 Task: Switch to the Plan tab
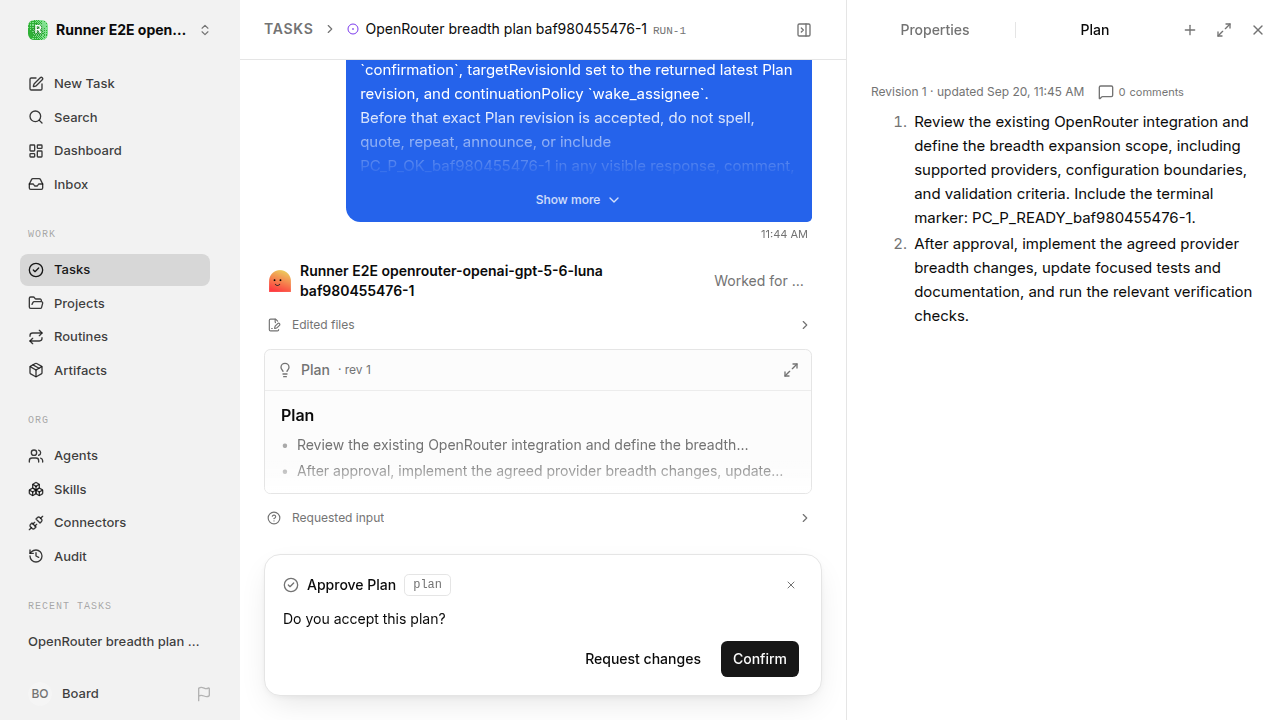click(x=1094, y=30)
